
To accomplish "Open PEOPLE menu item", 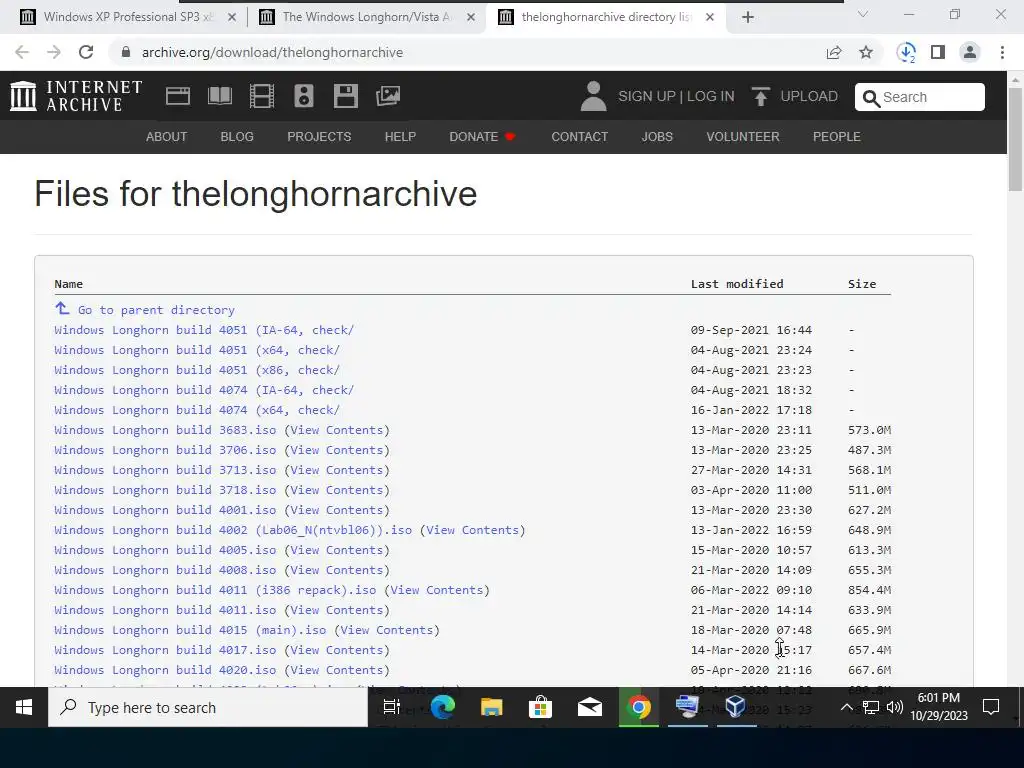I will (837, 136).
